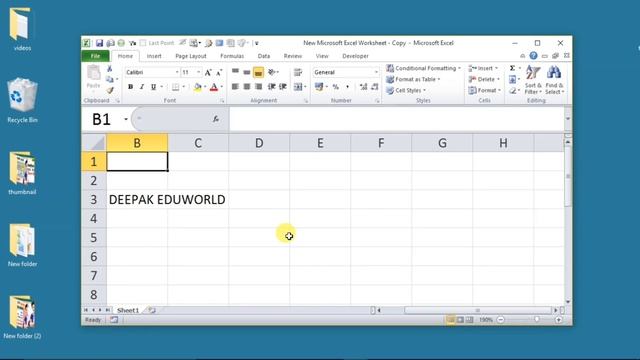Screen dimensions: 640x360
Task: Click the Cut scissors icon
Action: (x=109, y=69)
